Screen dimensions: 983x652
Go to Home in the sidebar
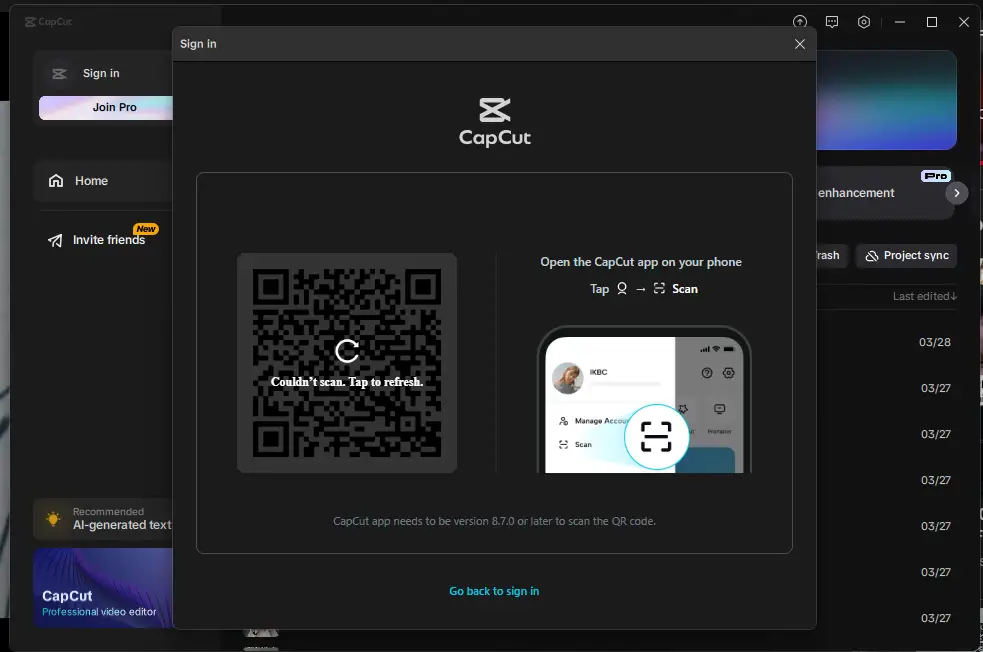[x=103, y=181]
